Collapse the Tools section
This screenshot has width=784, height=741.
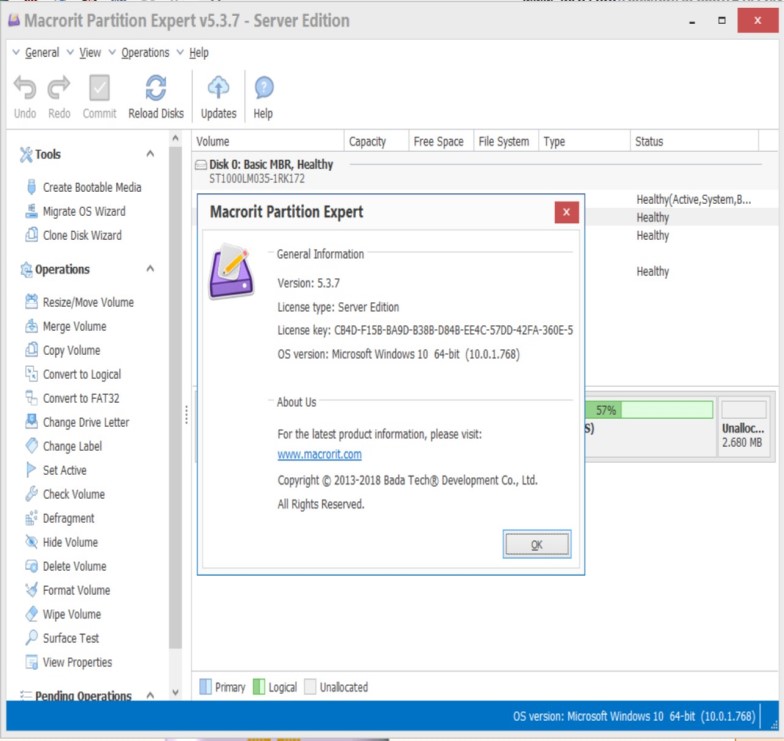coord(150,154)
